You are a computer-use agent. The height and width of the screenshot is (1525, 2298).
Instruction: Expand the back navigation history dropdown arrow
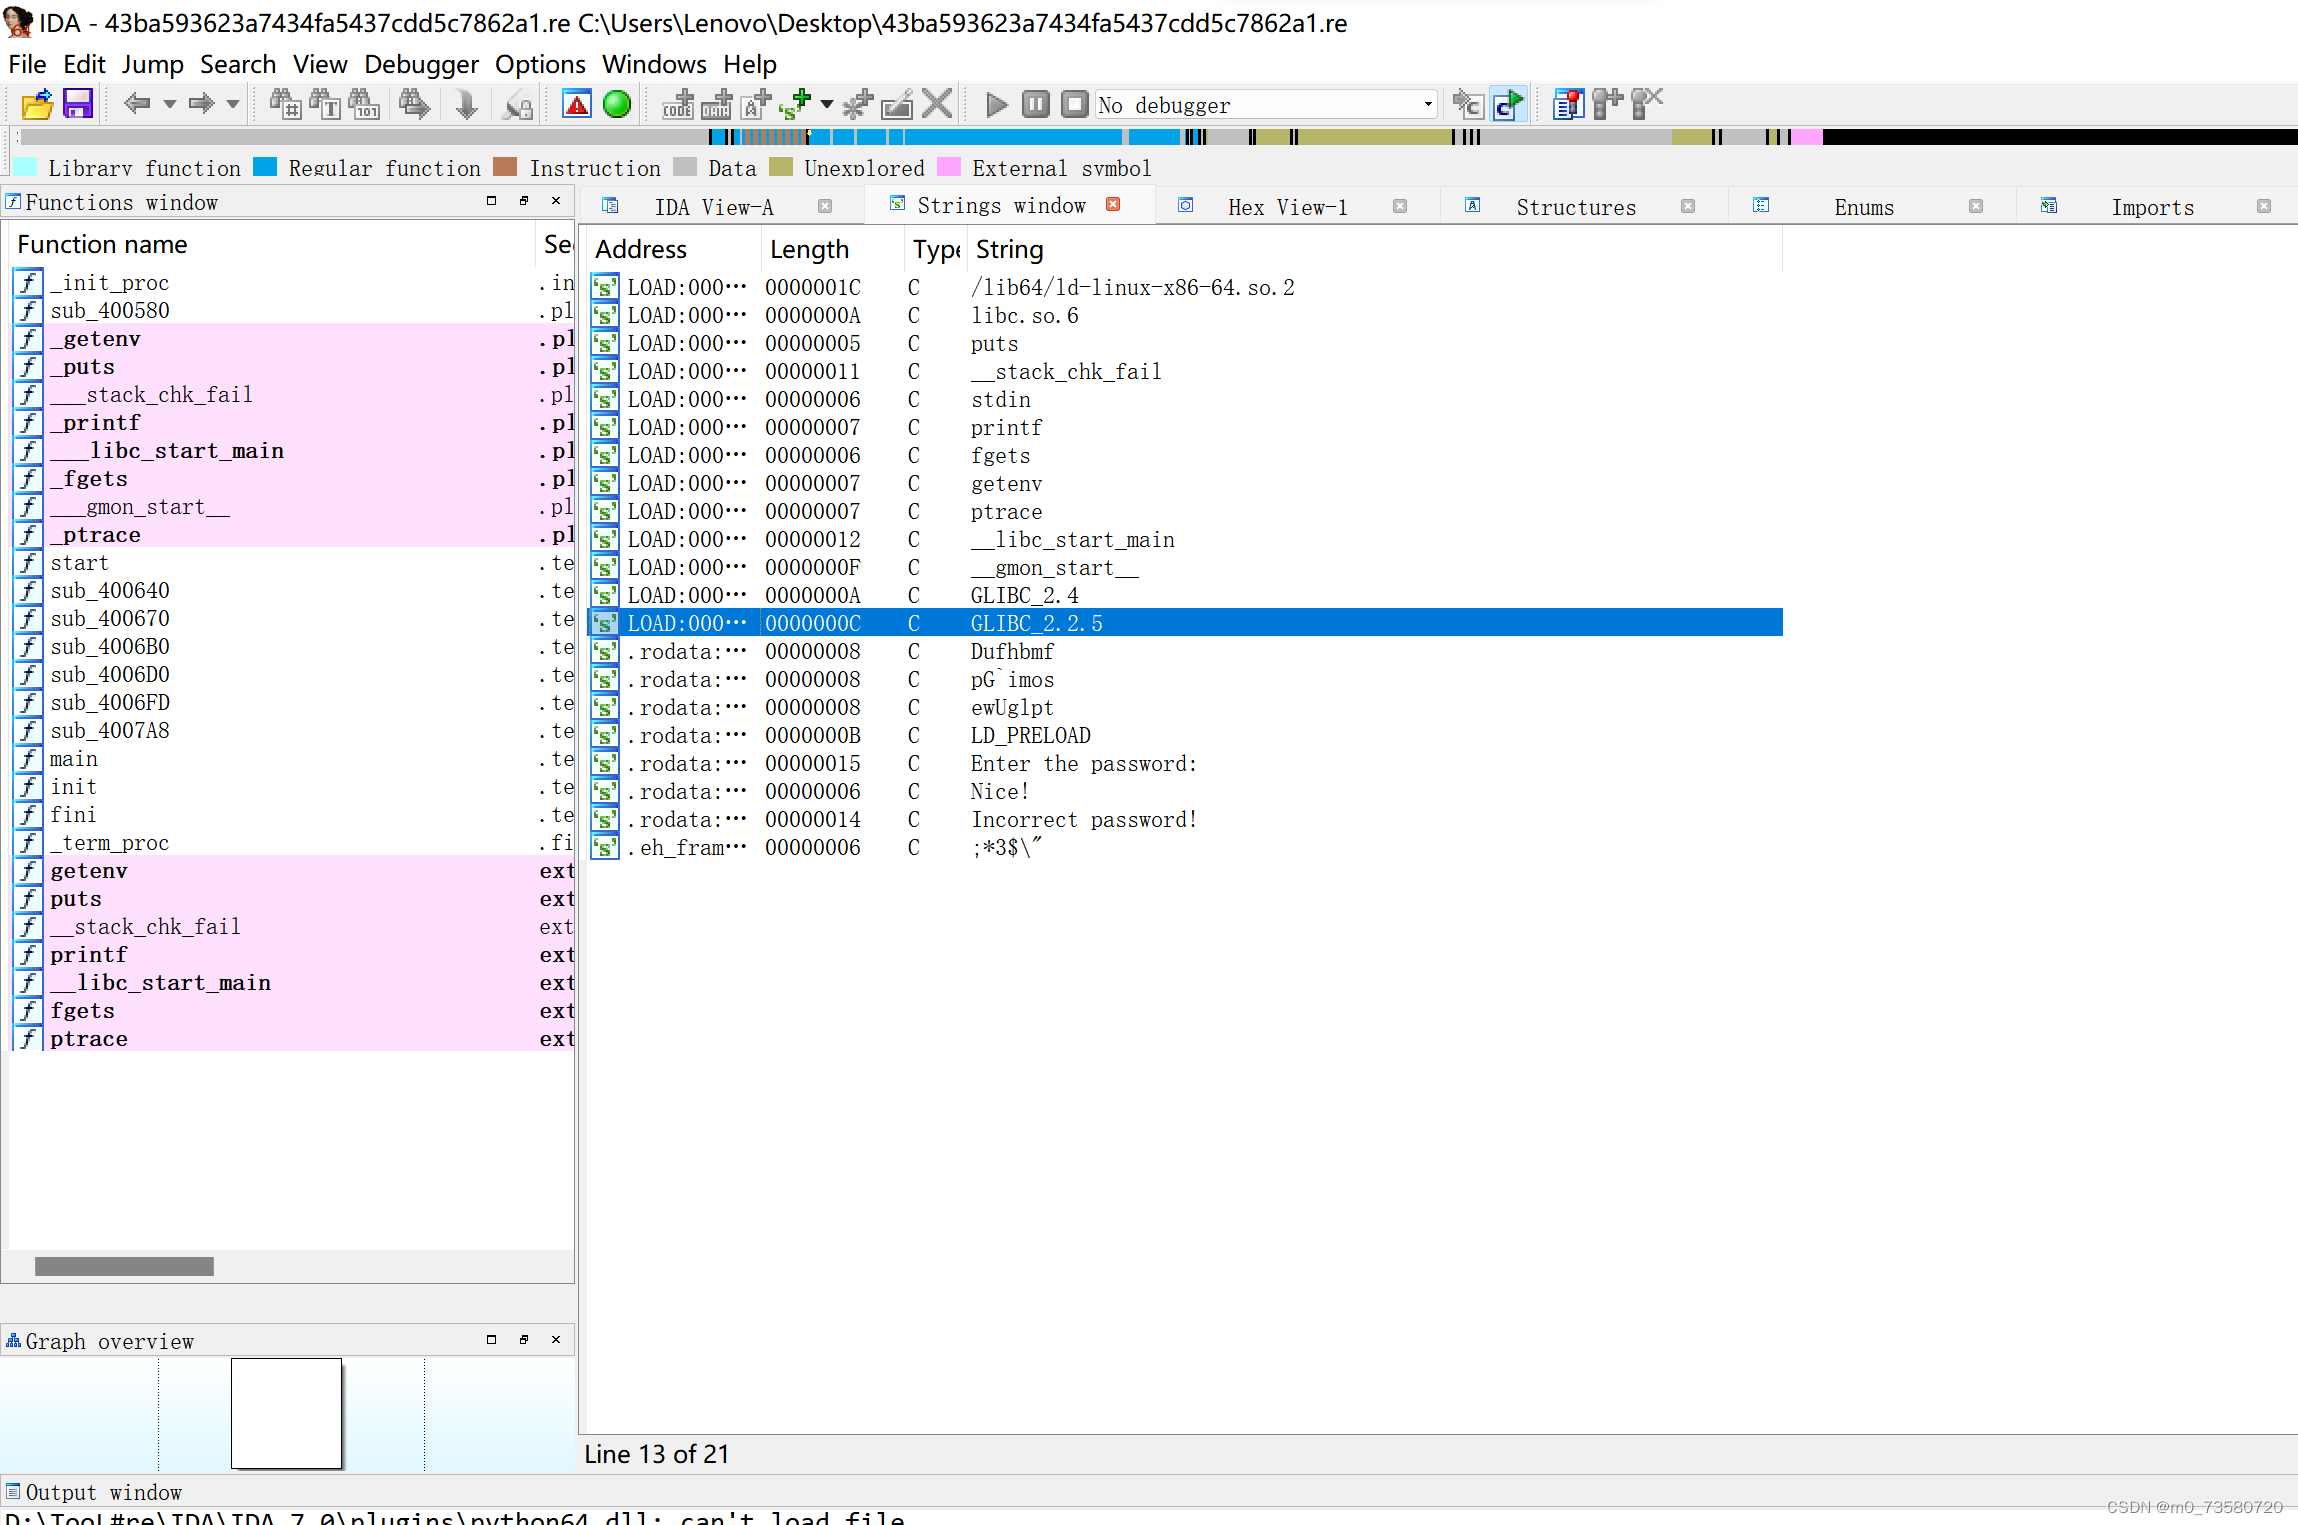170,104
